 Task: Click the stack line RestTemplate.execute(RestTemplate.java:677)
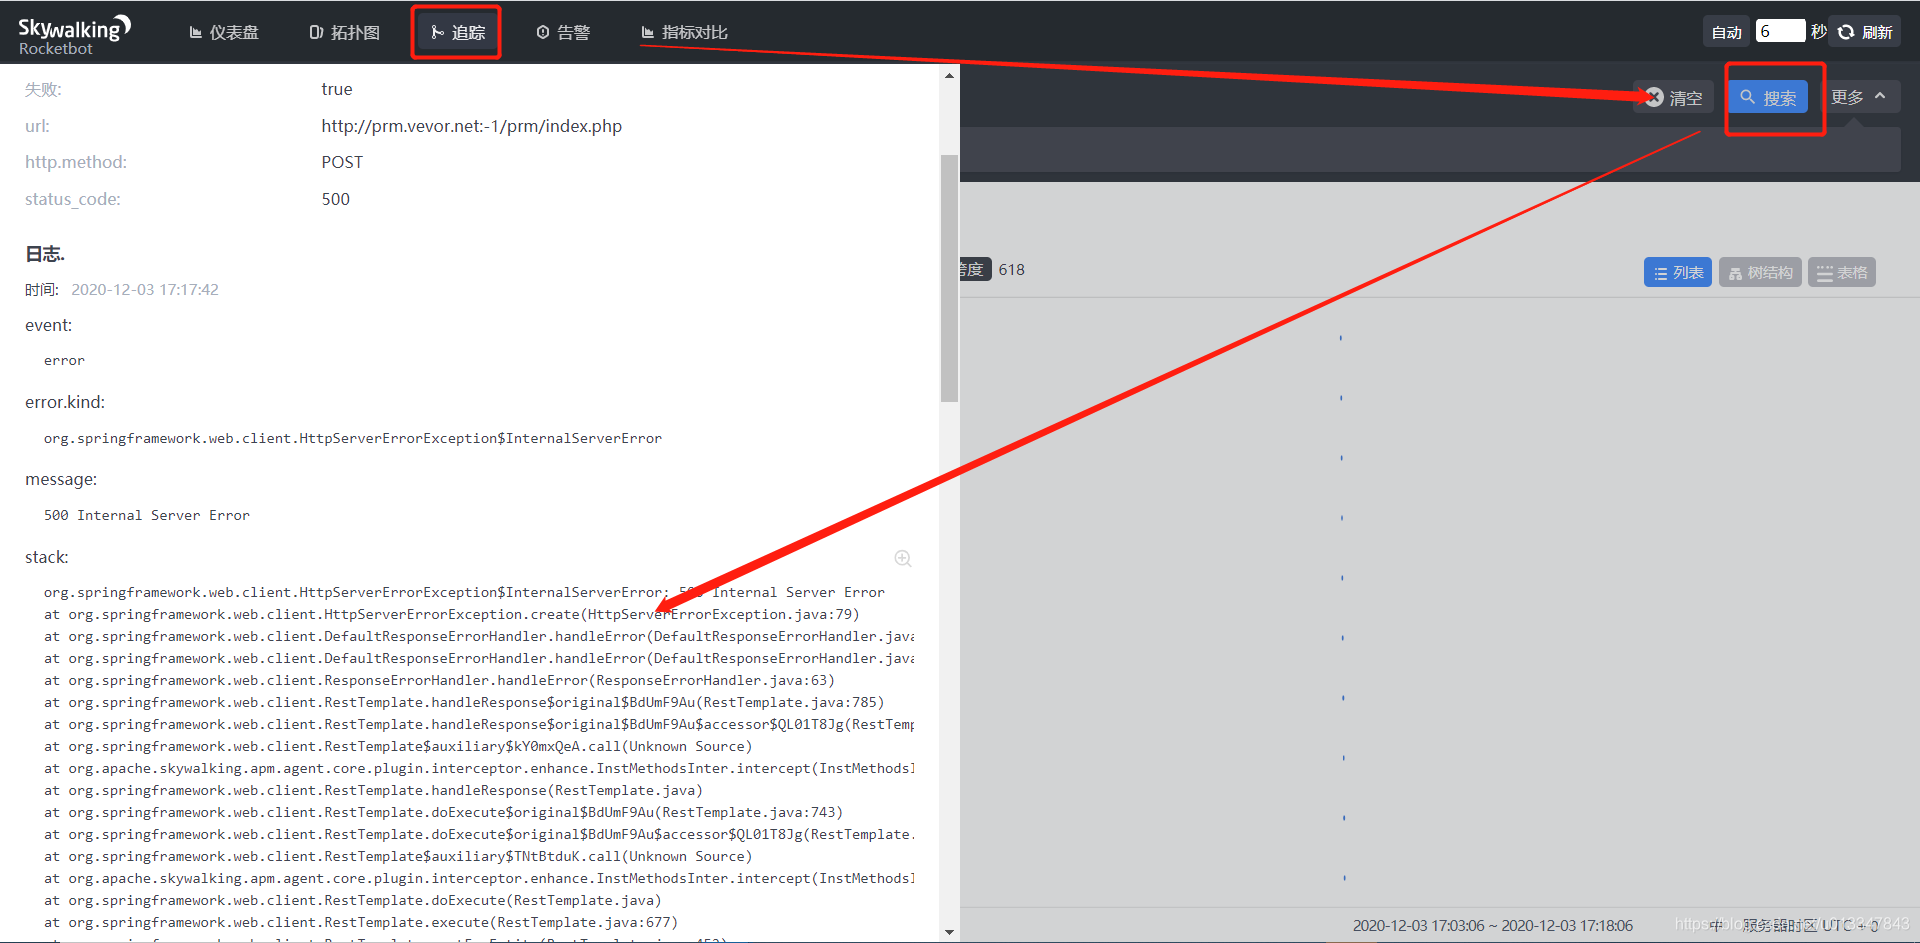click(x=361, y=922)
